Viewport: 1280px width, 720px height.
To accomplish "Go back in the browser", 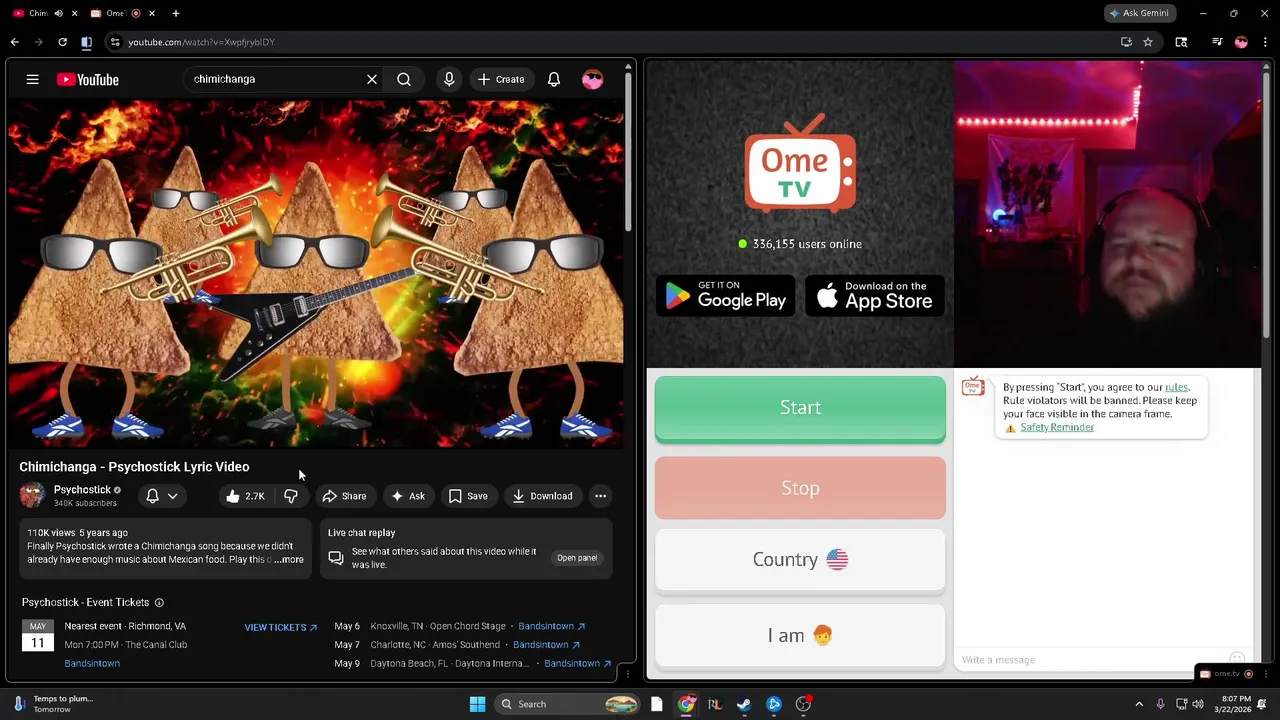I will click(x=14, y=42).
